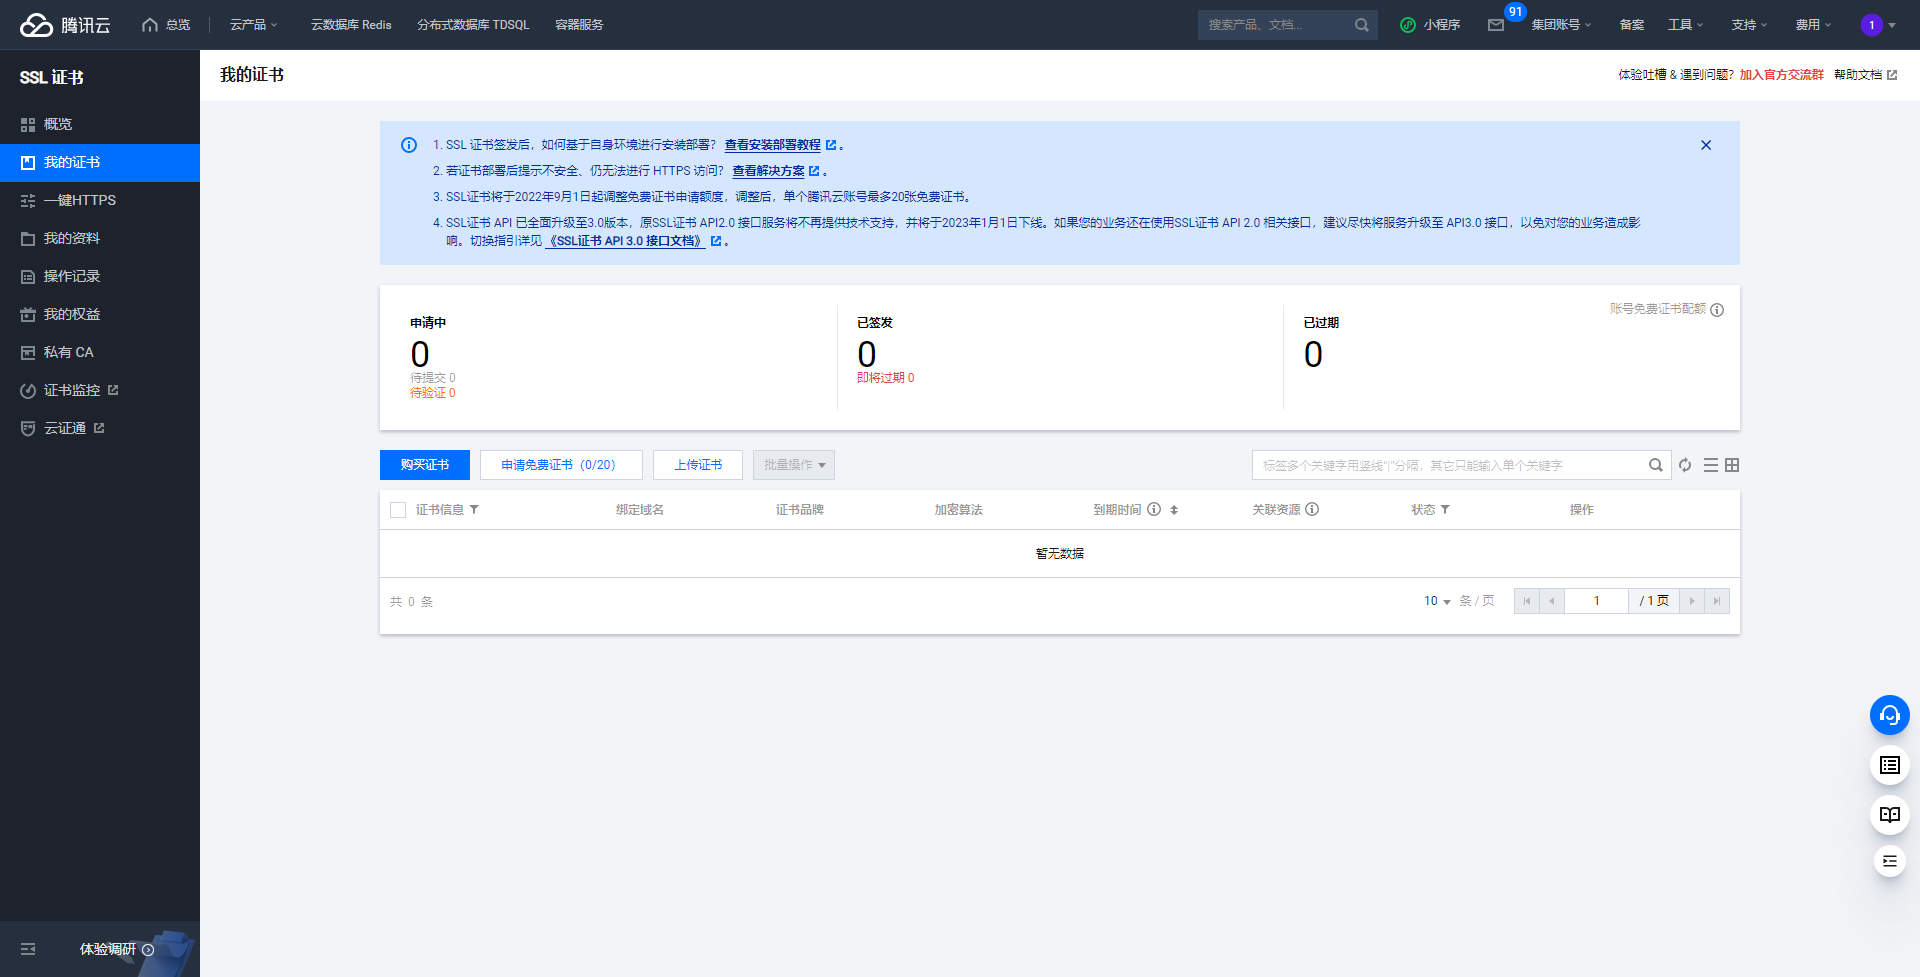Switch to grid card view layout
This screenshot has width=1920, height=977.
tap(1732, 465)
